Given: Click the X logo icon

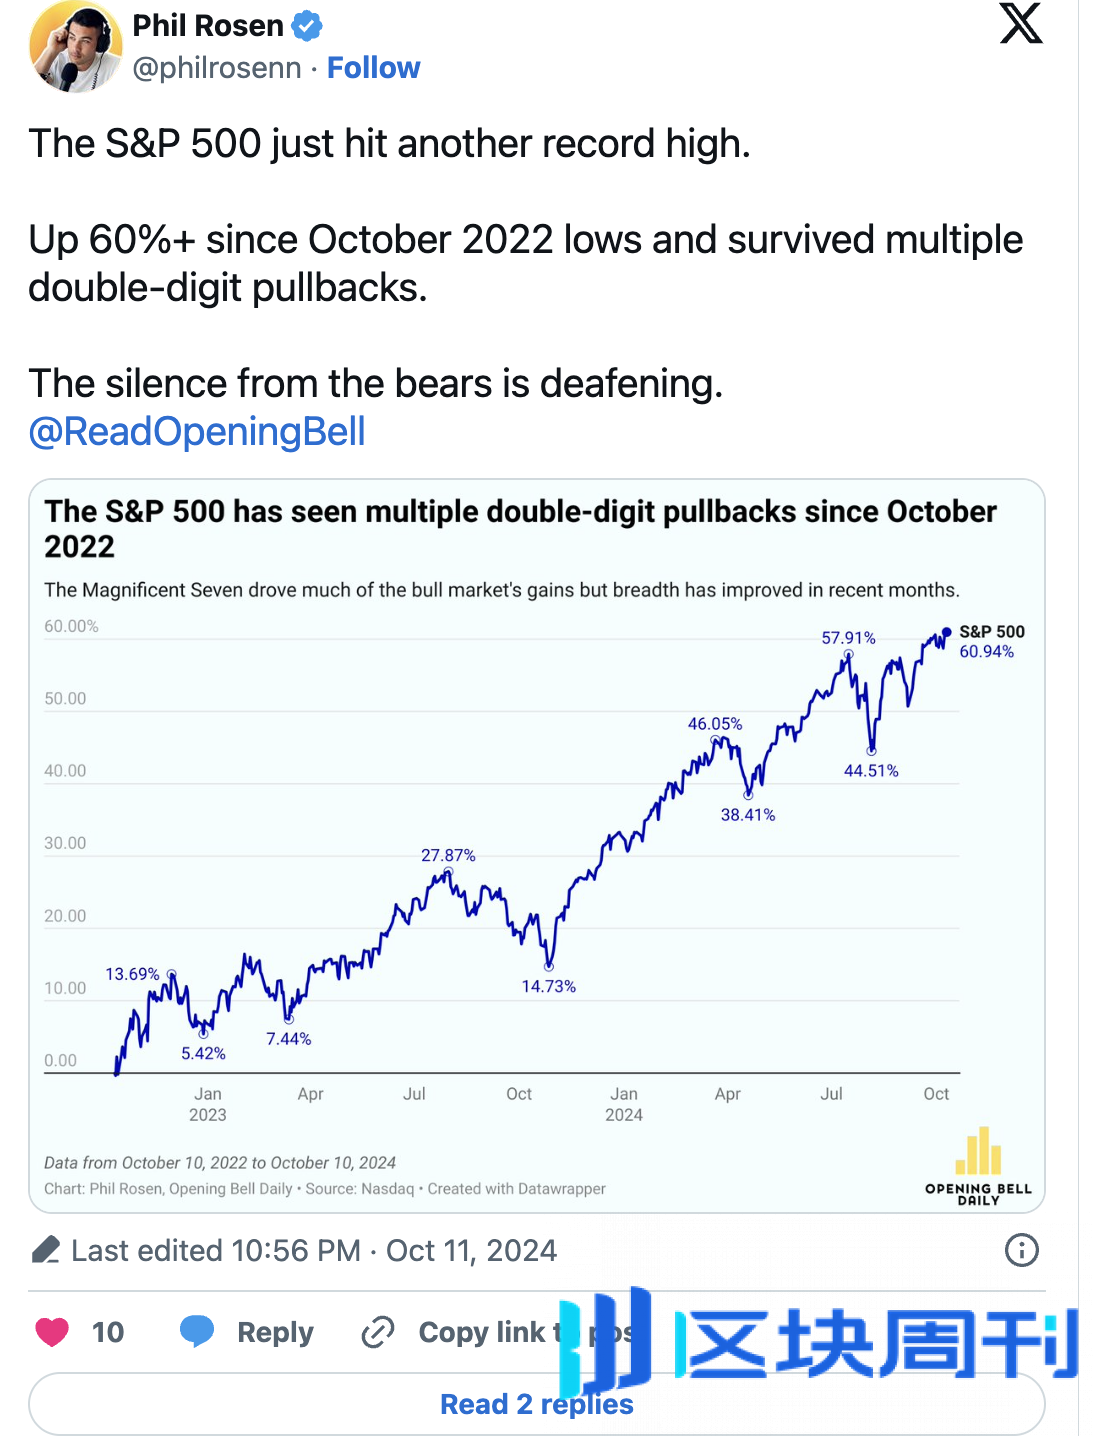Looking at the screenshot, I should (1021, 24).
